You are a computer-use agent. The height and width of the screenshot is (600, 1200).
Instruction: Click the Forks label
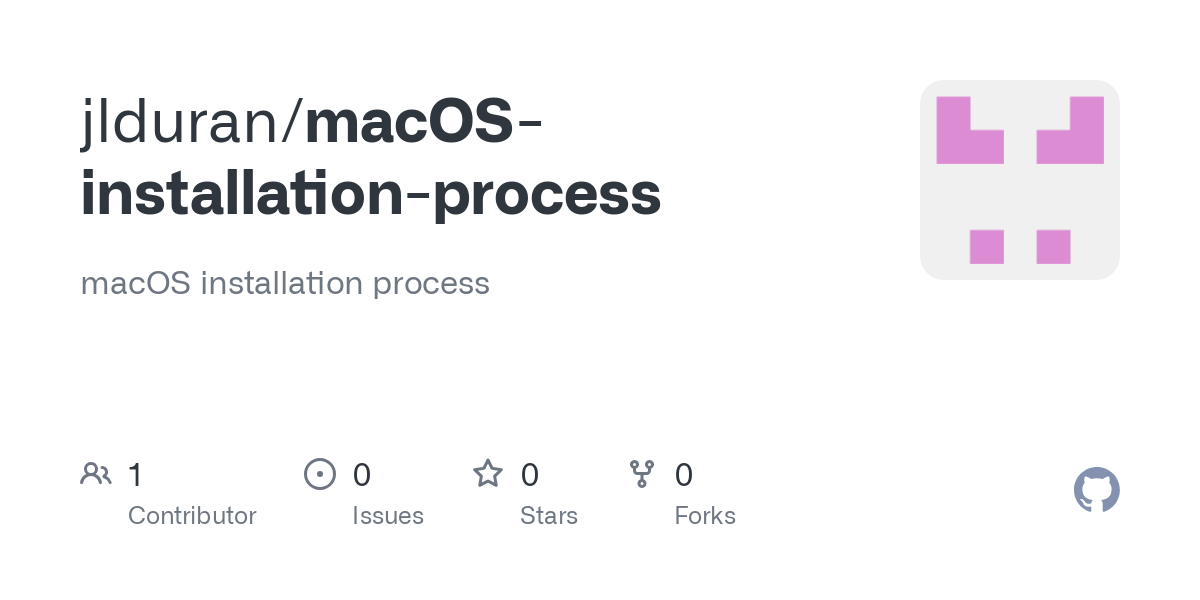coord(705,516)
